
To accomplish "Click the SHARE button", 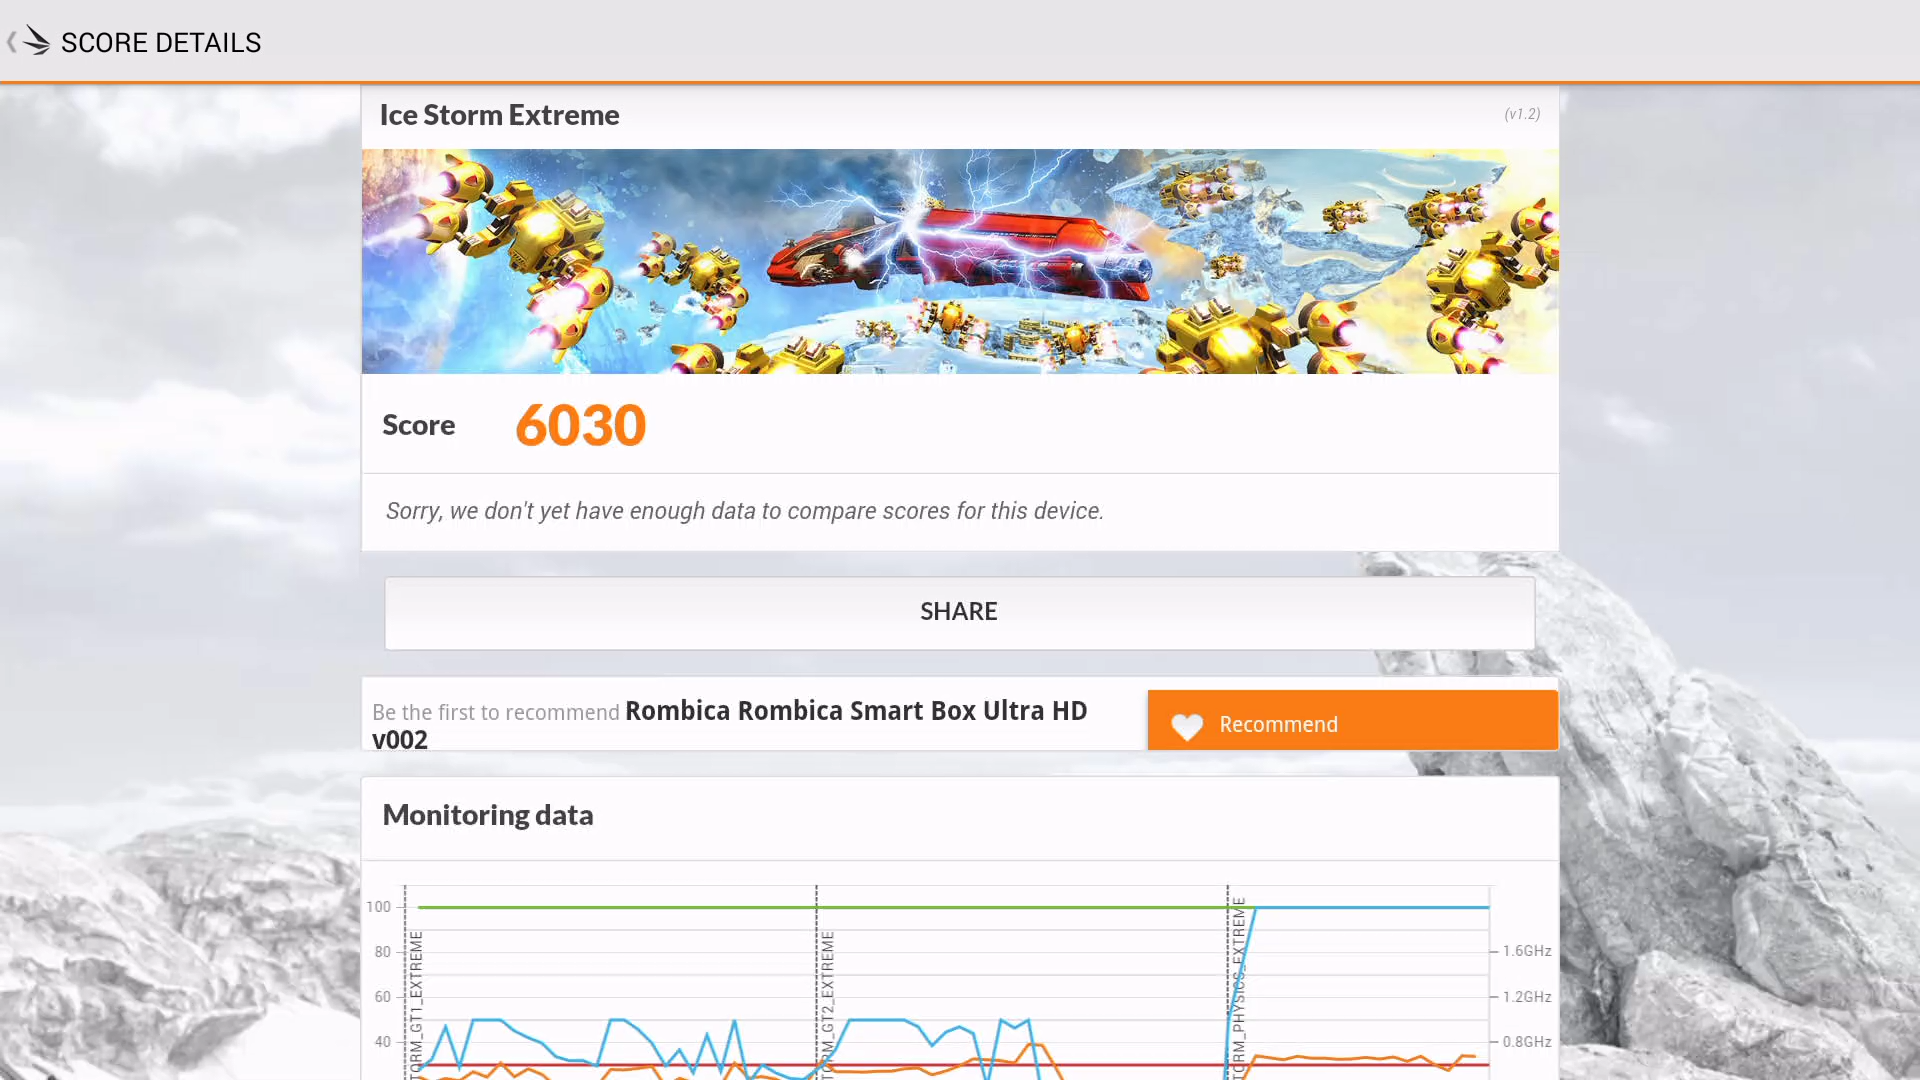I will 959,612.
